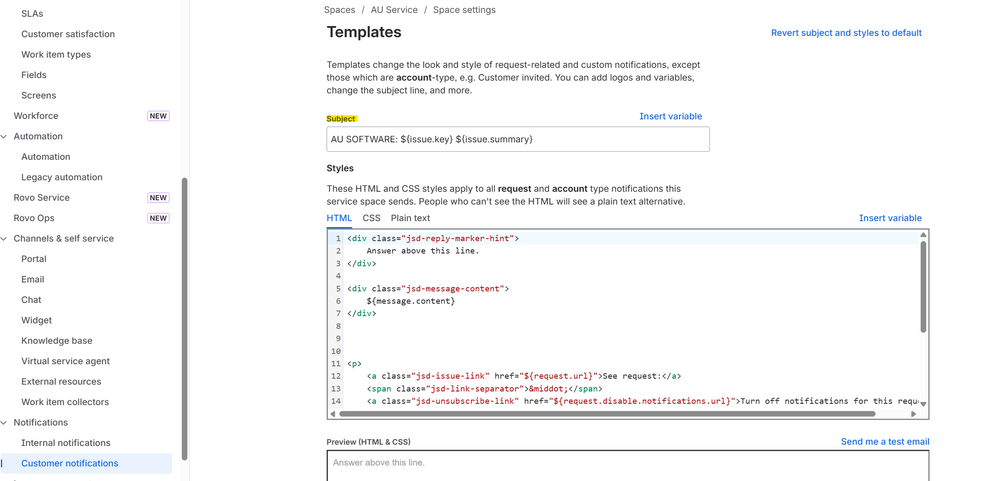Revert subject and styles to default

pyautogui.click(x=846, y=32)
